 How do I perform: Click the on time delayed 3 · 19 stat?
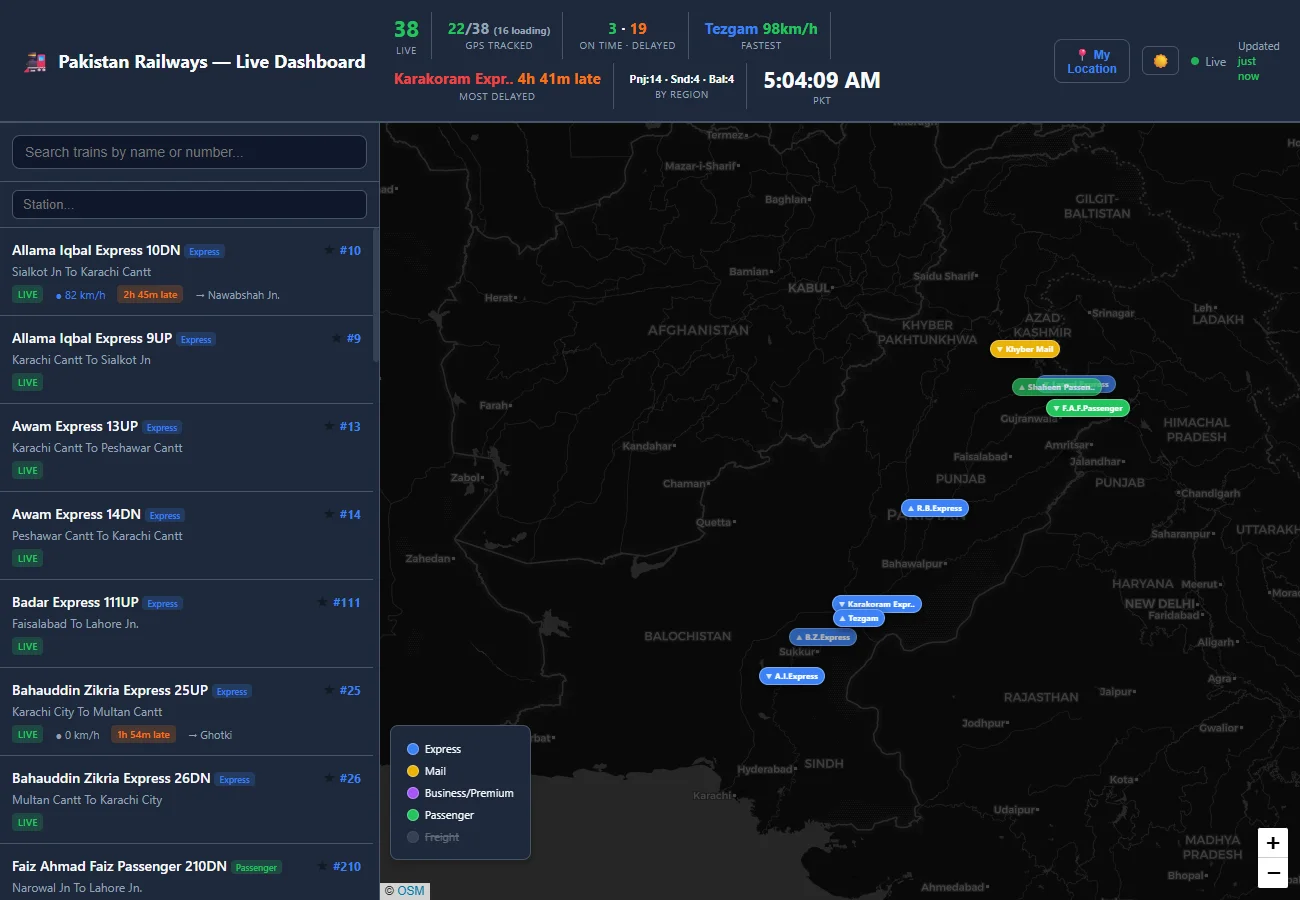627,36
